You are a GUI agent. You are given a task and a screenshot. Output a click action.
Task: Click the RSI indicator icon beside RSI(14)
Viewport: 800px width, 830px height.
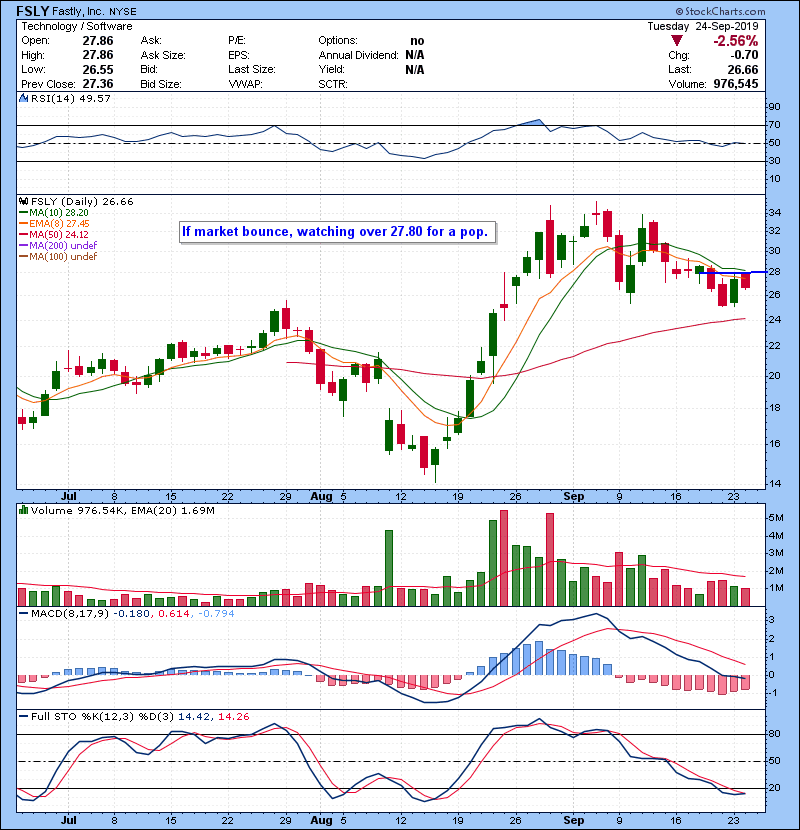(x=24, y=98)
